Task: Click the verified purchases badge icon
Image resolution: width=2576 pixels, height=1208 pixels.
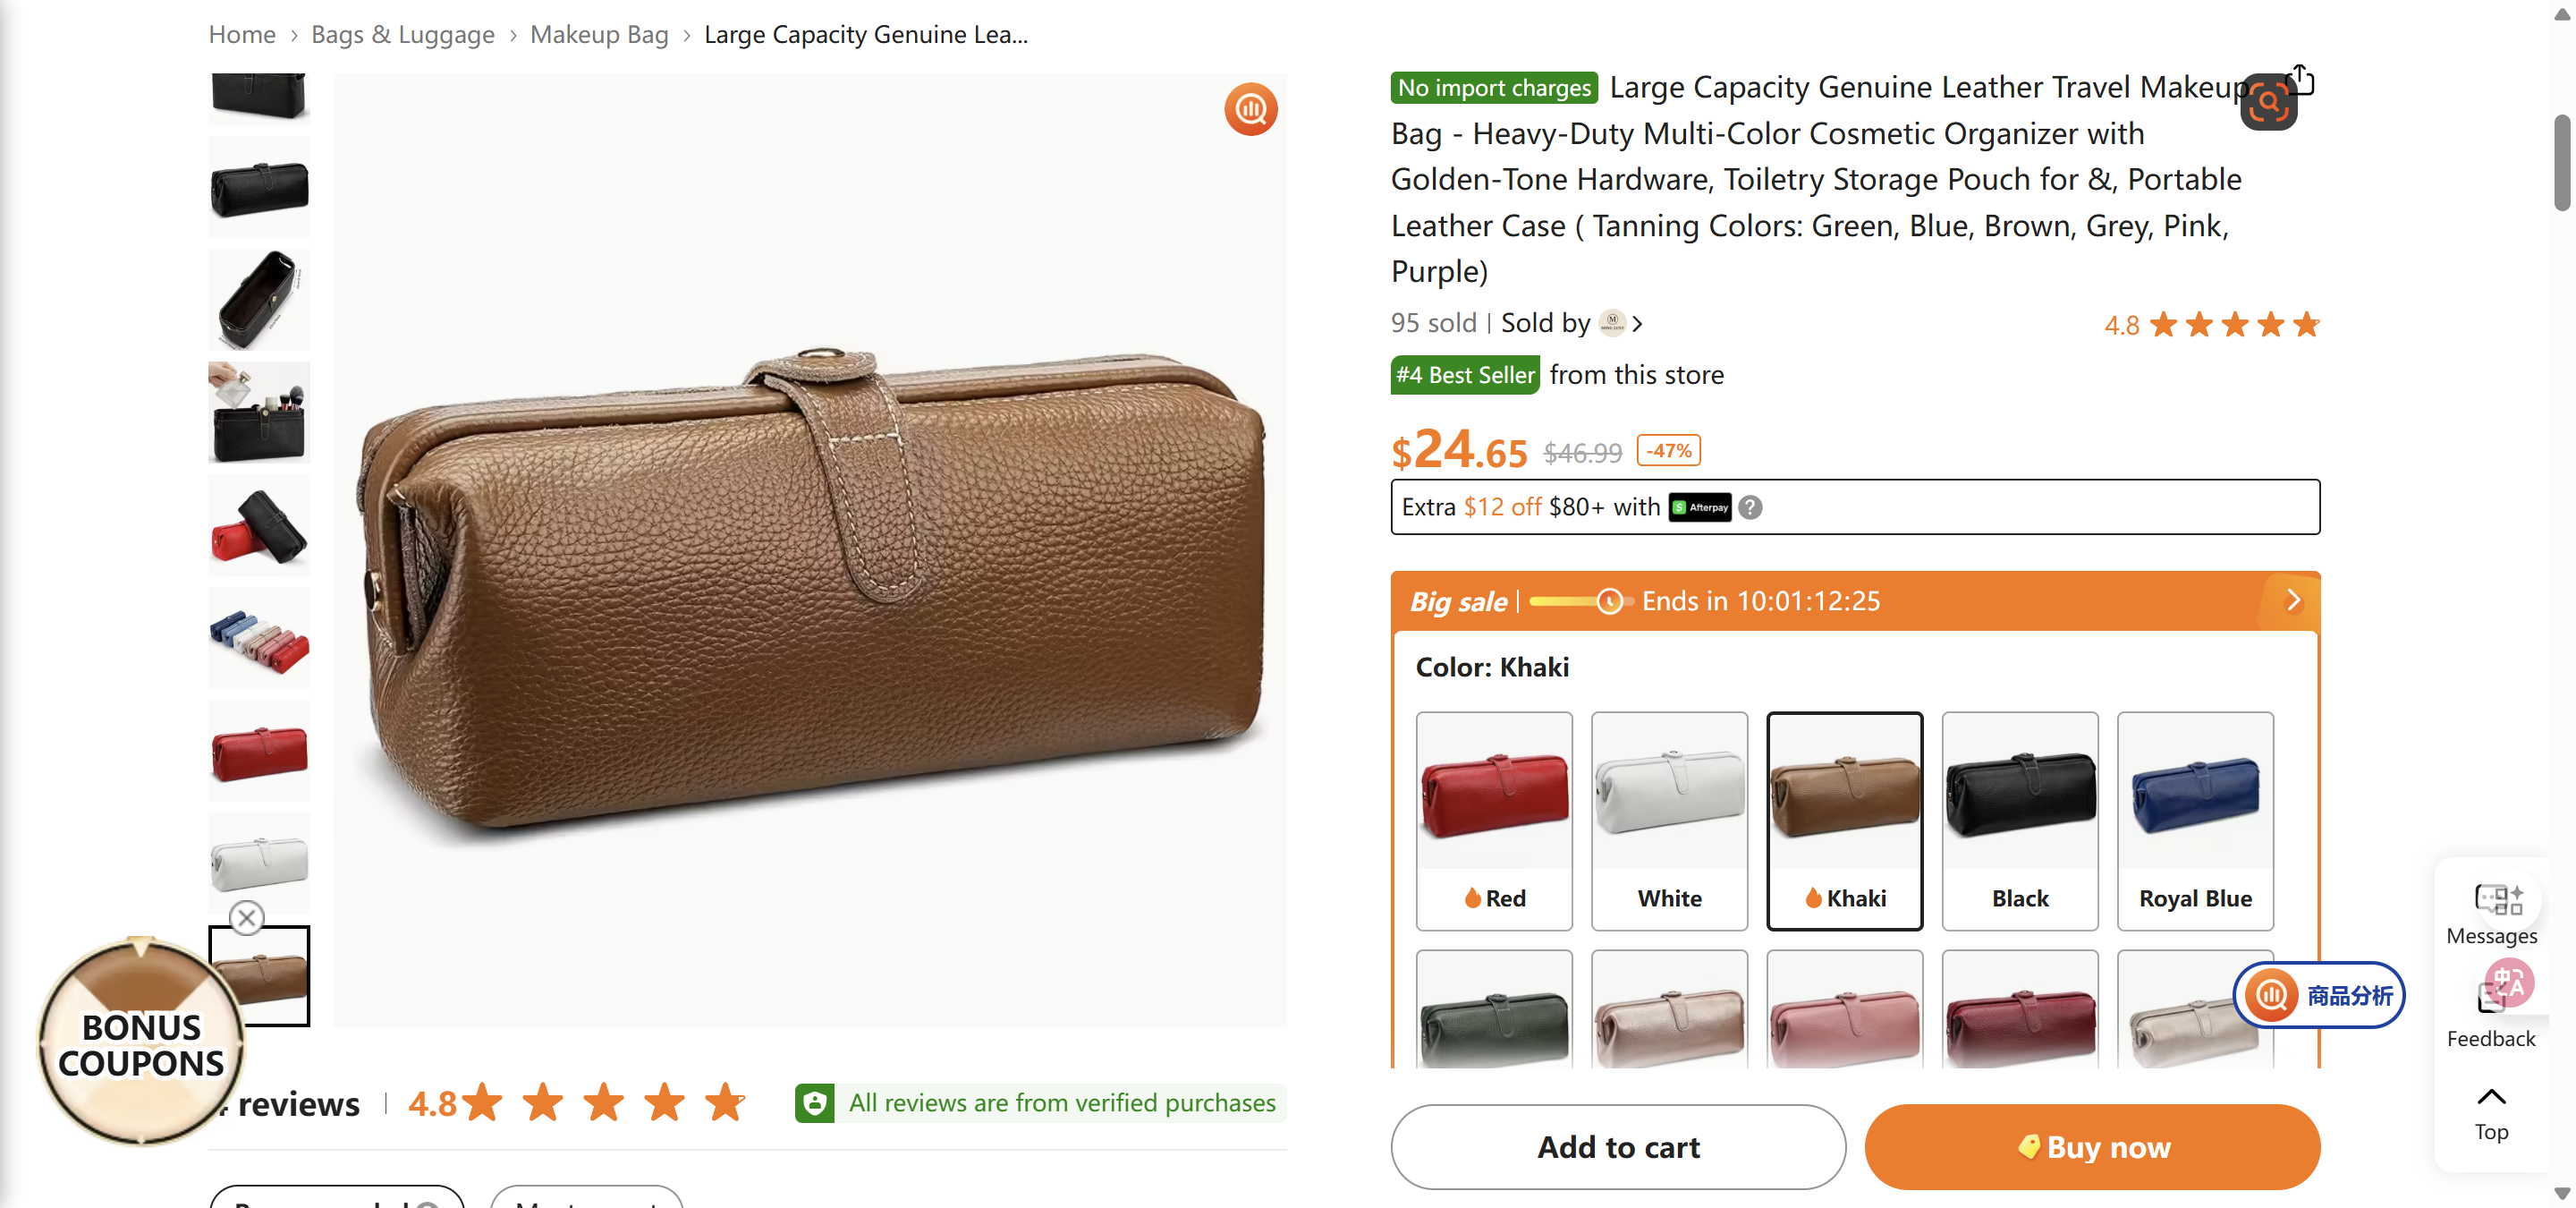Action: point(815,1103)
